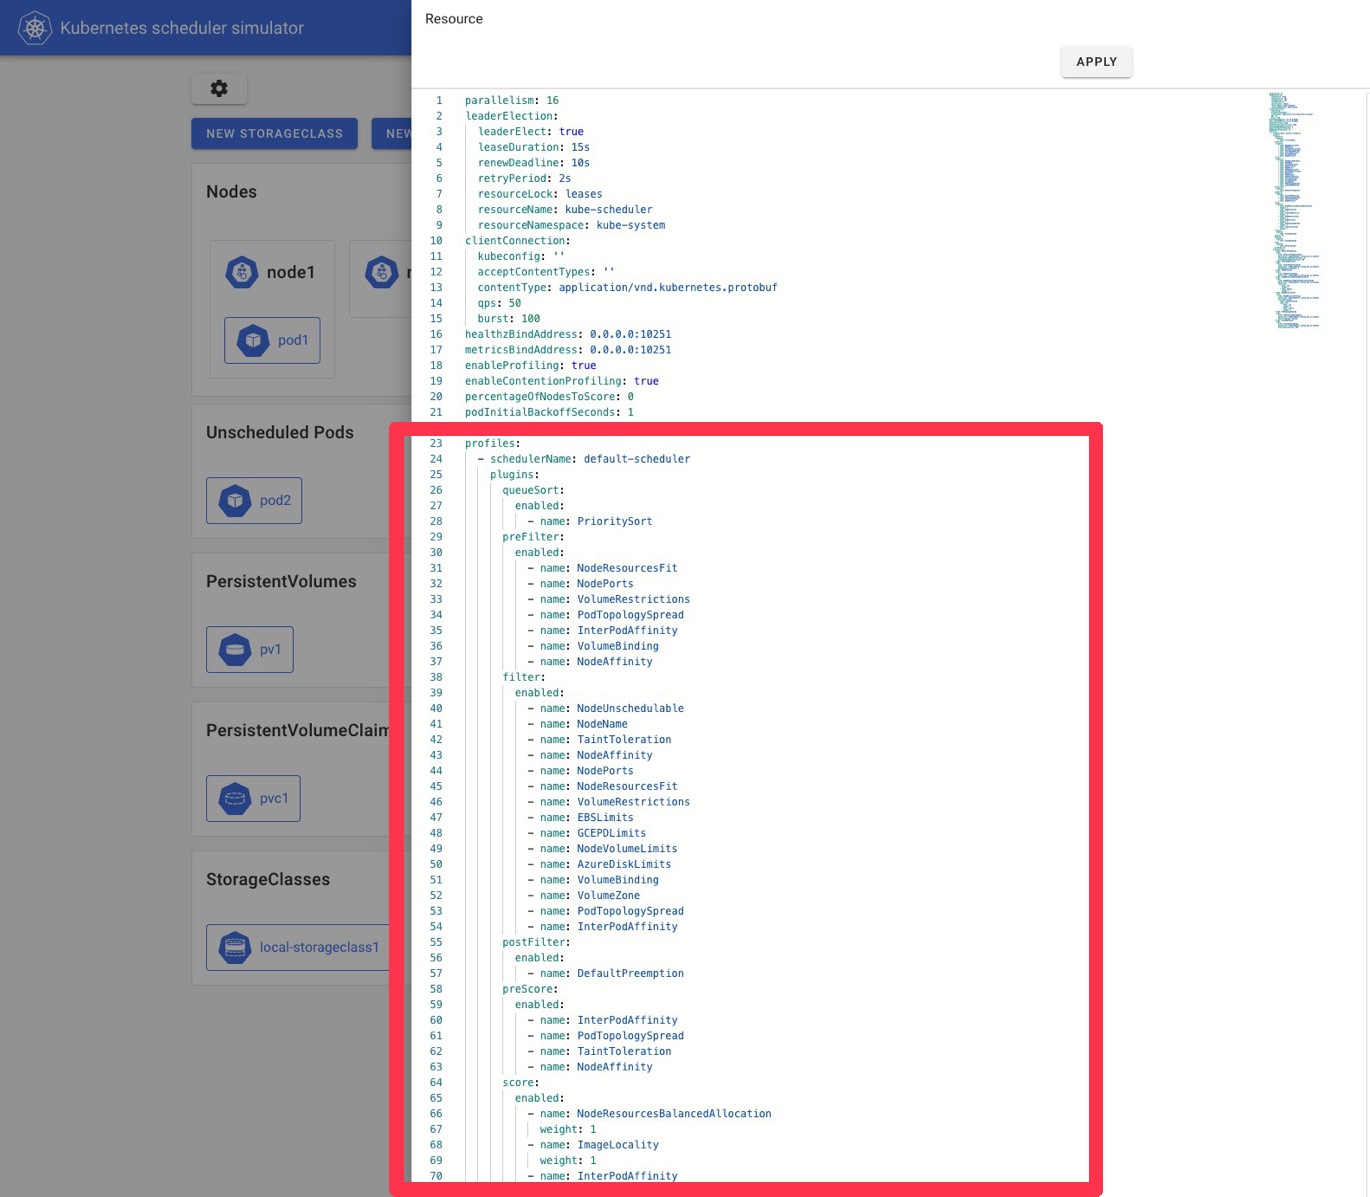This screenshot has width=1370, height=1197.
Task: Click the 'Unscheduled Pods' section heading
Action: point(280,432)
